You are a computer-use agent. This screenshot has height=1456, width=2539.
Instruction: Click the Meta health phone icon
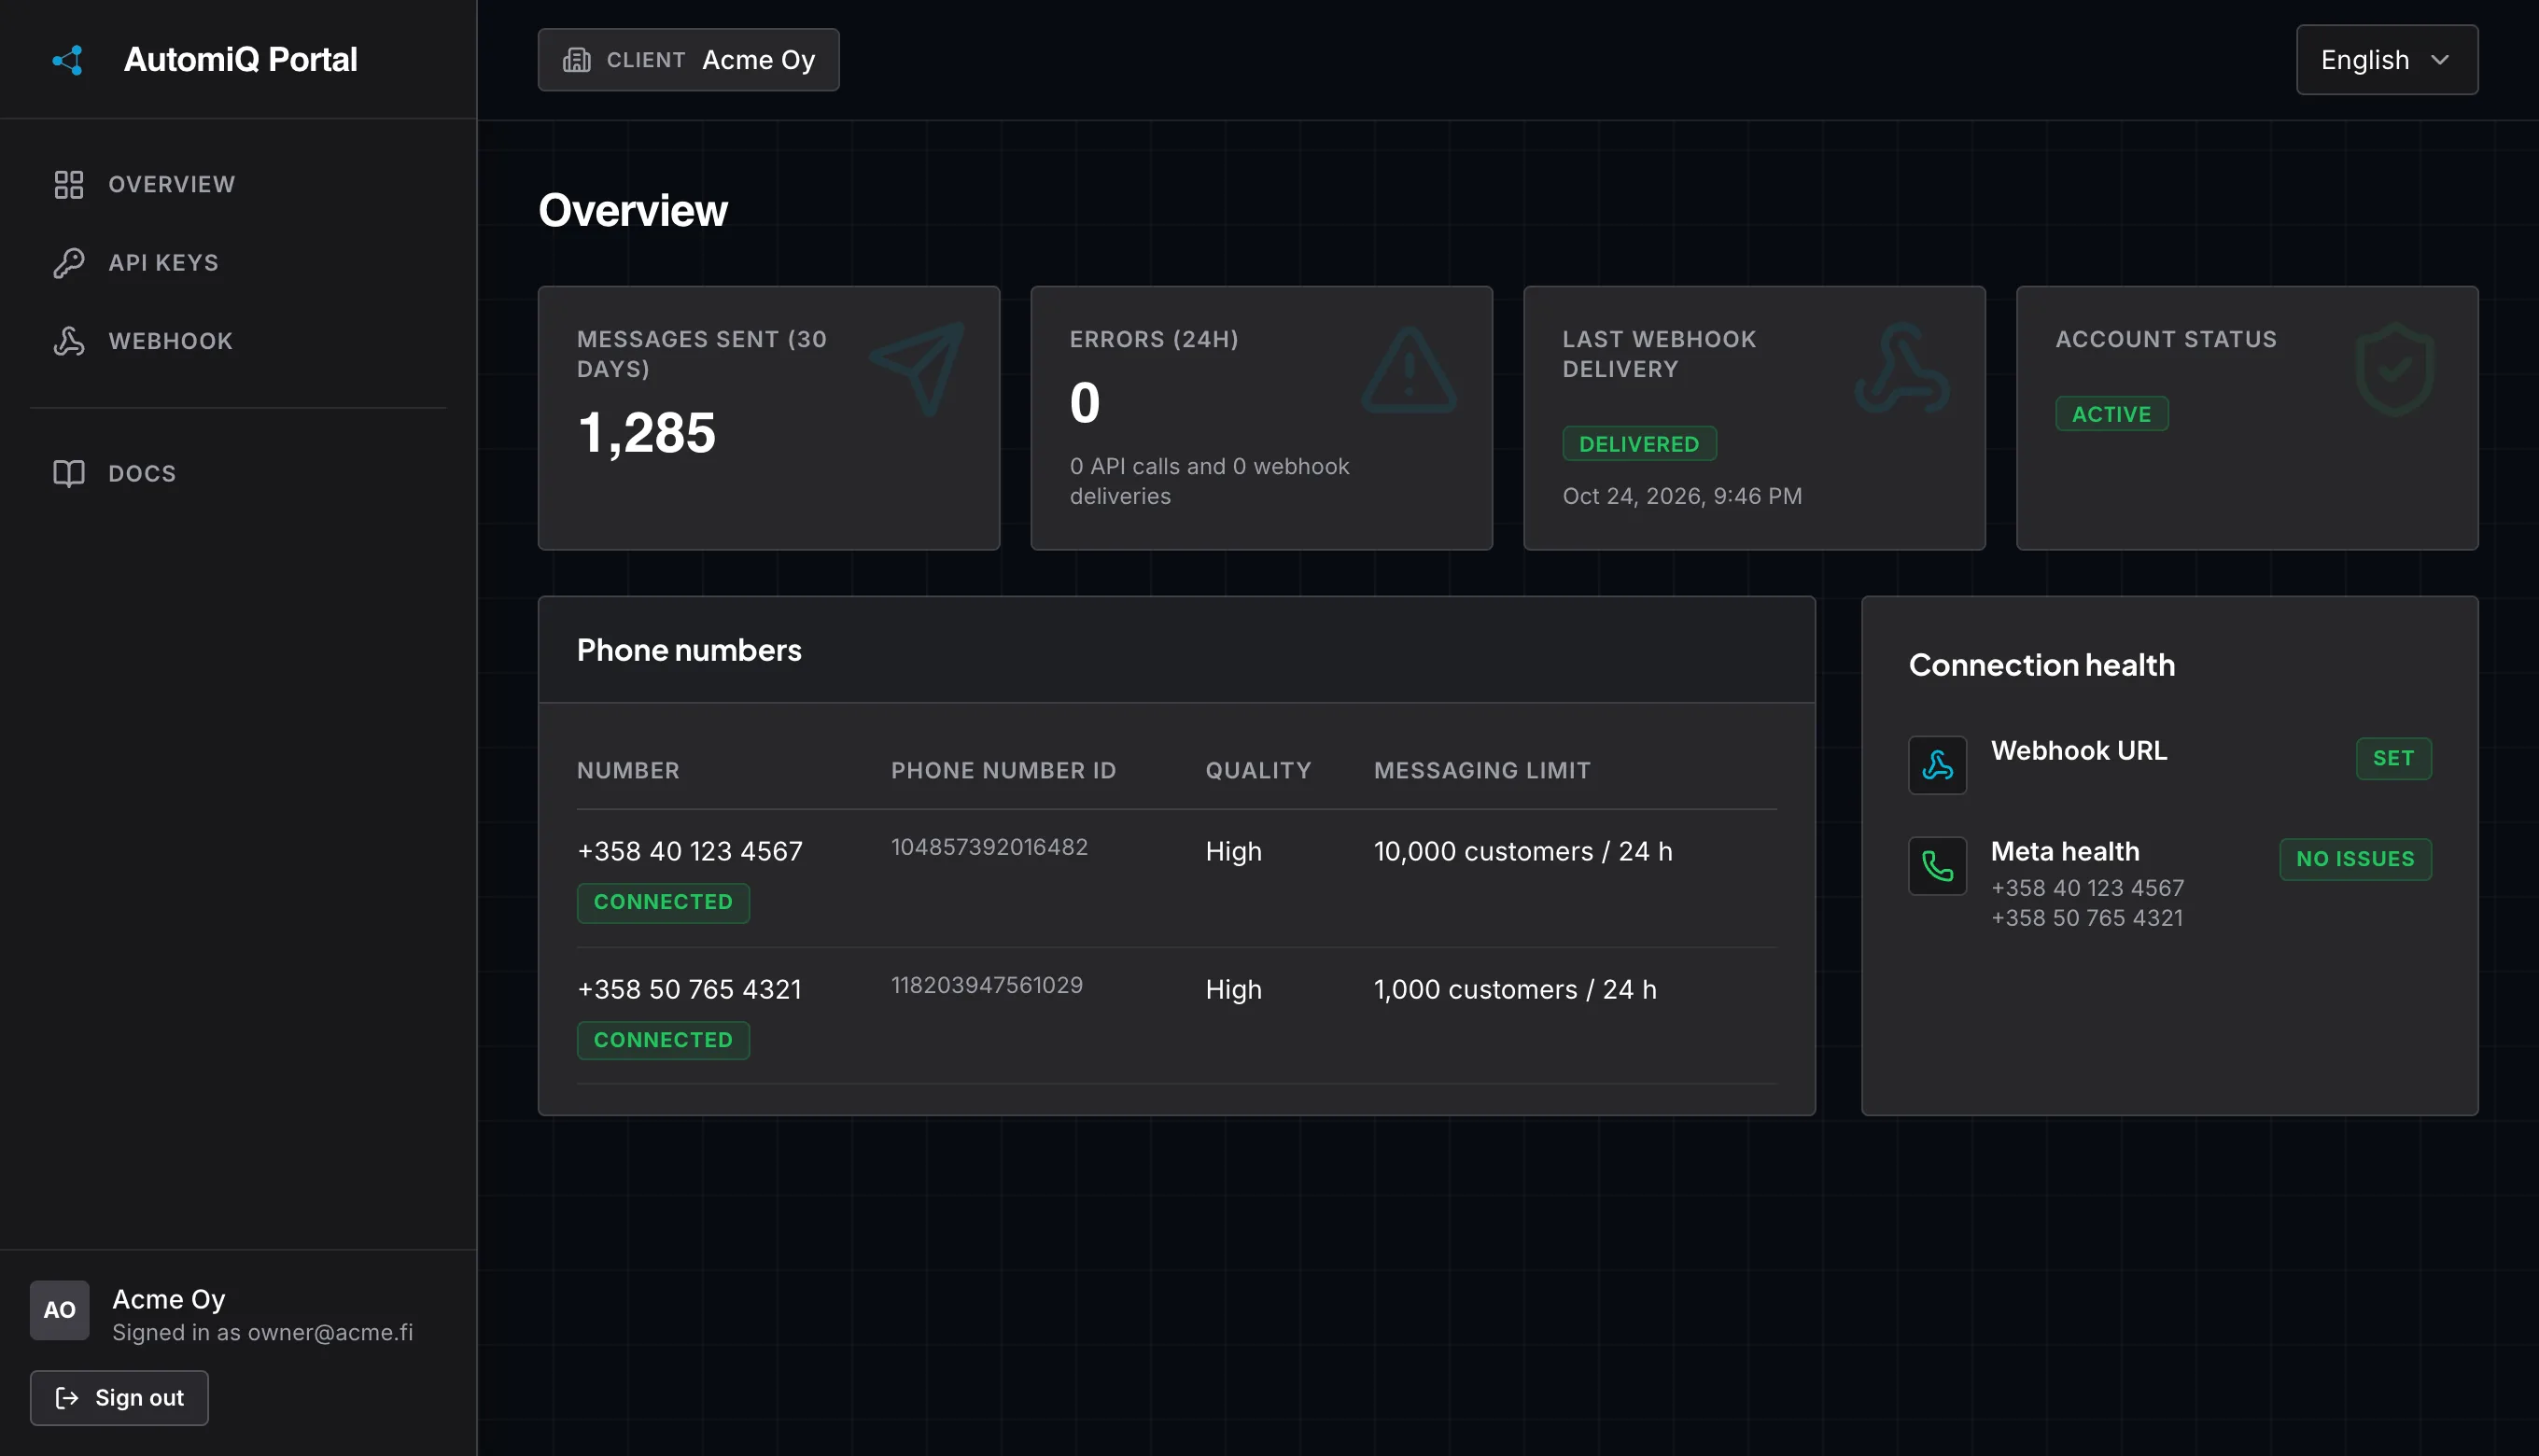pos(1937,866)
